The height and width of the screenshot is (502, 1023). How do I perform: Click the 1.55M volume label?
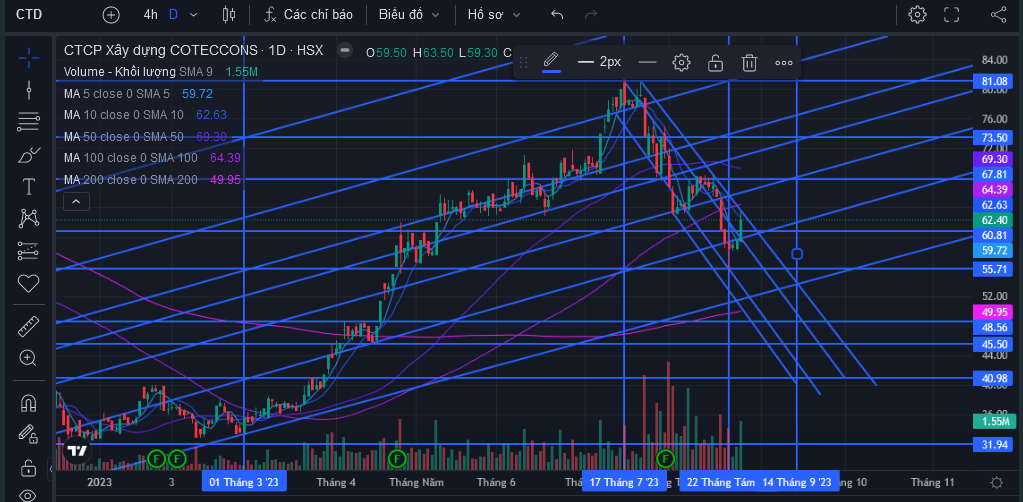click(994, 421)
